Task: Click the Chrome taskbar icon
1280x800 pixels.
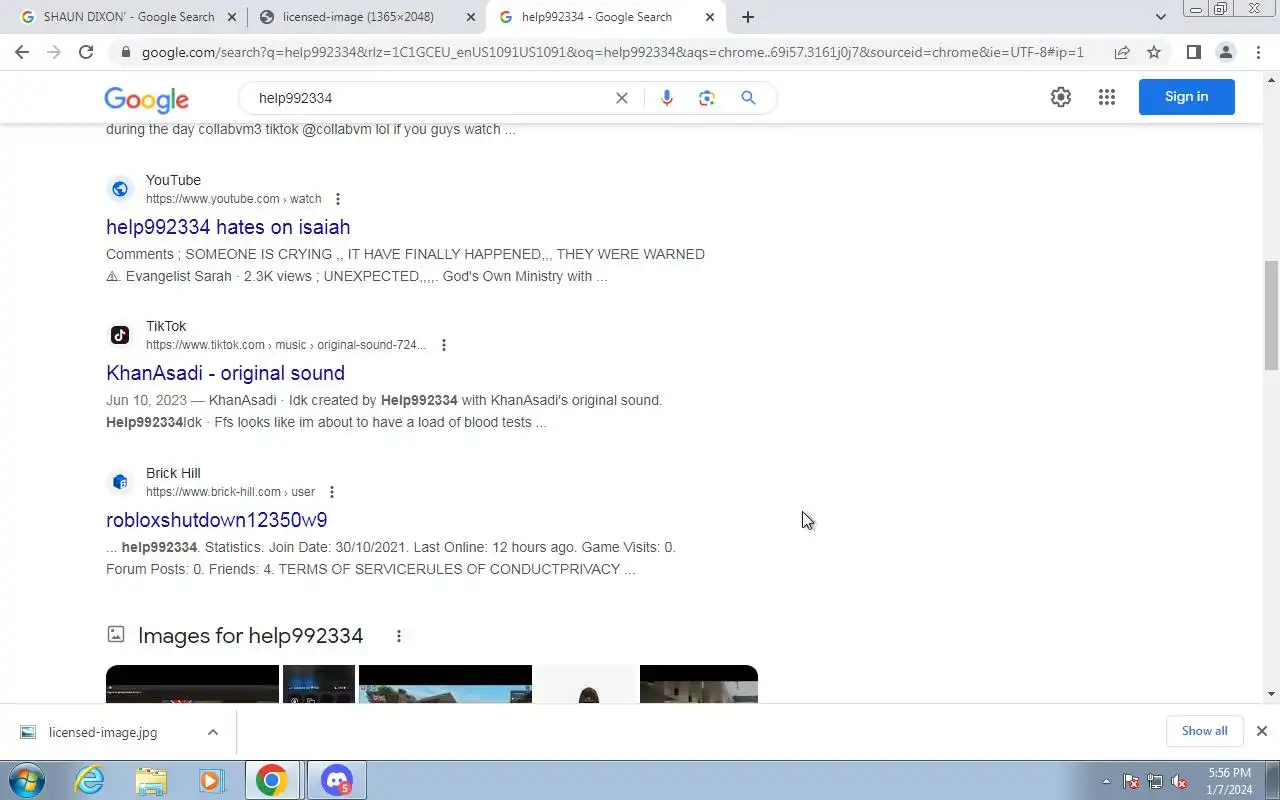Action: pos(272,780)
